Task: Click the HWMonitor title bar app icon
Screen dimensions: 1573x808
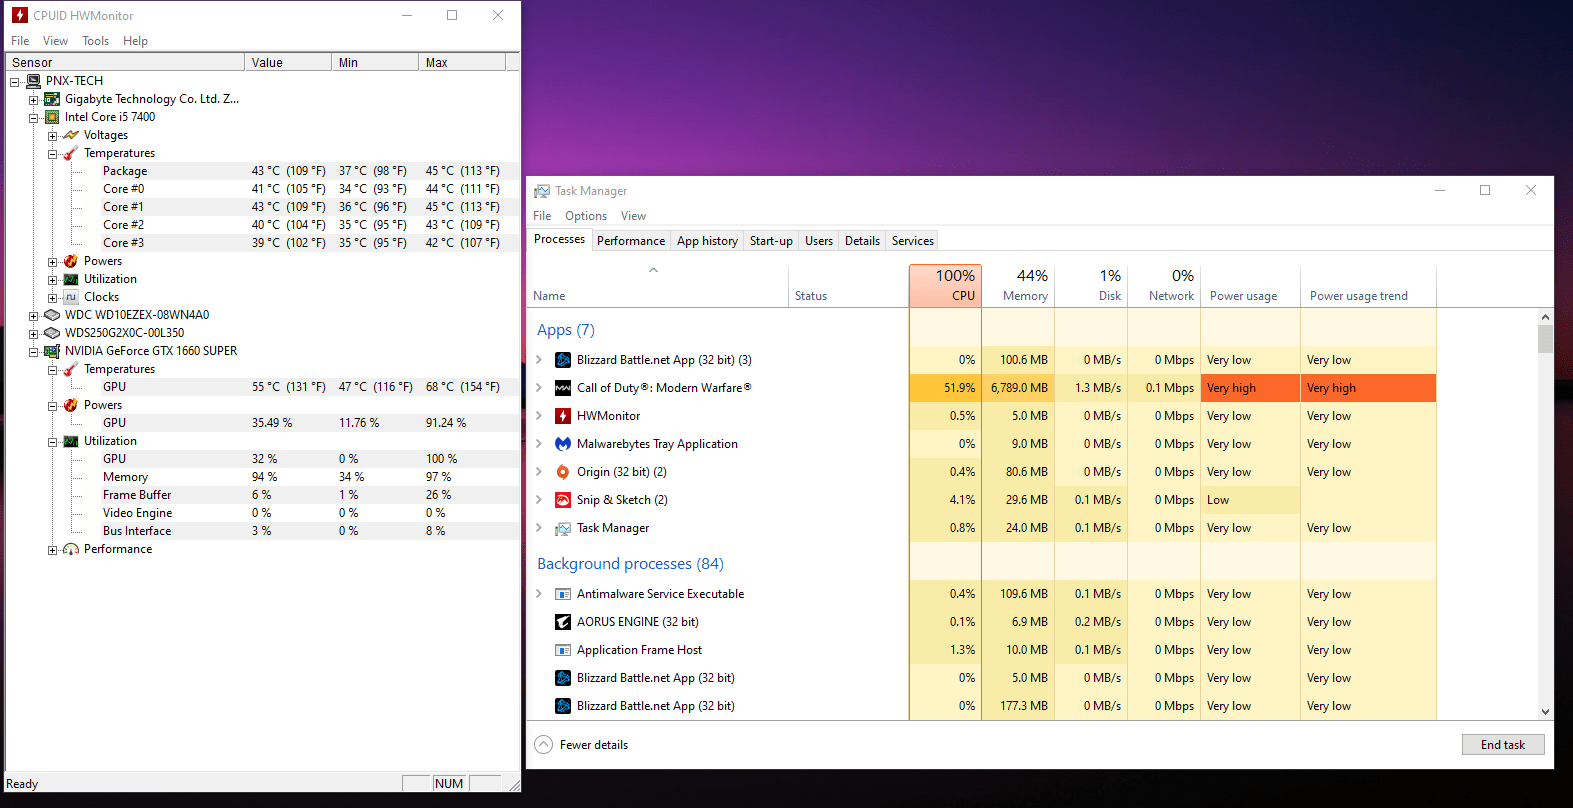Action: [x=20, y=15]
